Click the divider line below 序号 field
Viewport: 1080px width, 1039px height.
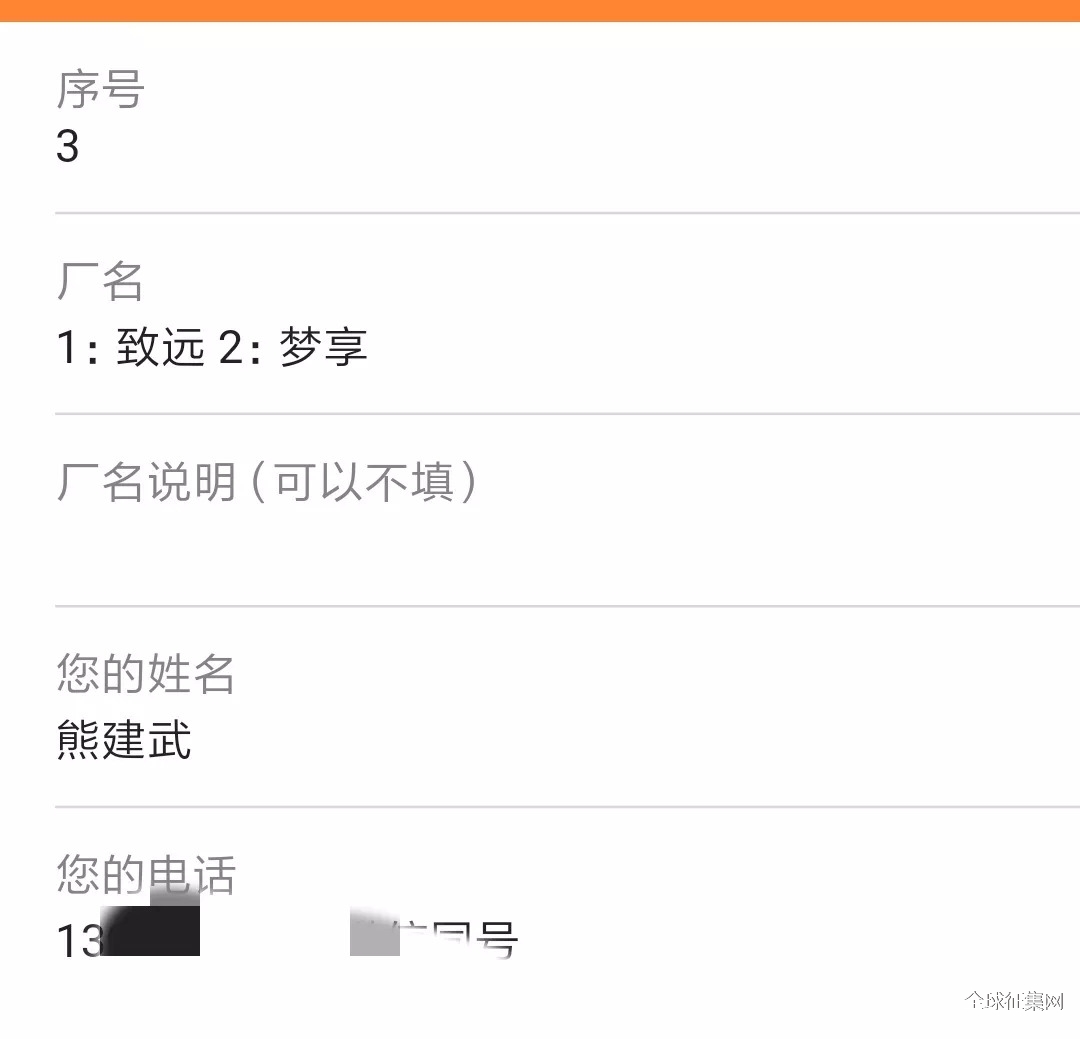pos(568,214)
